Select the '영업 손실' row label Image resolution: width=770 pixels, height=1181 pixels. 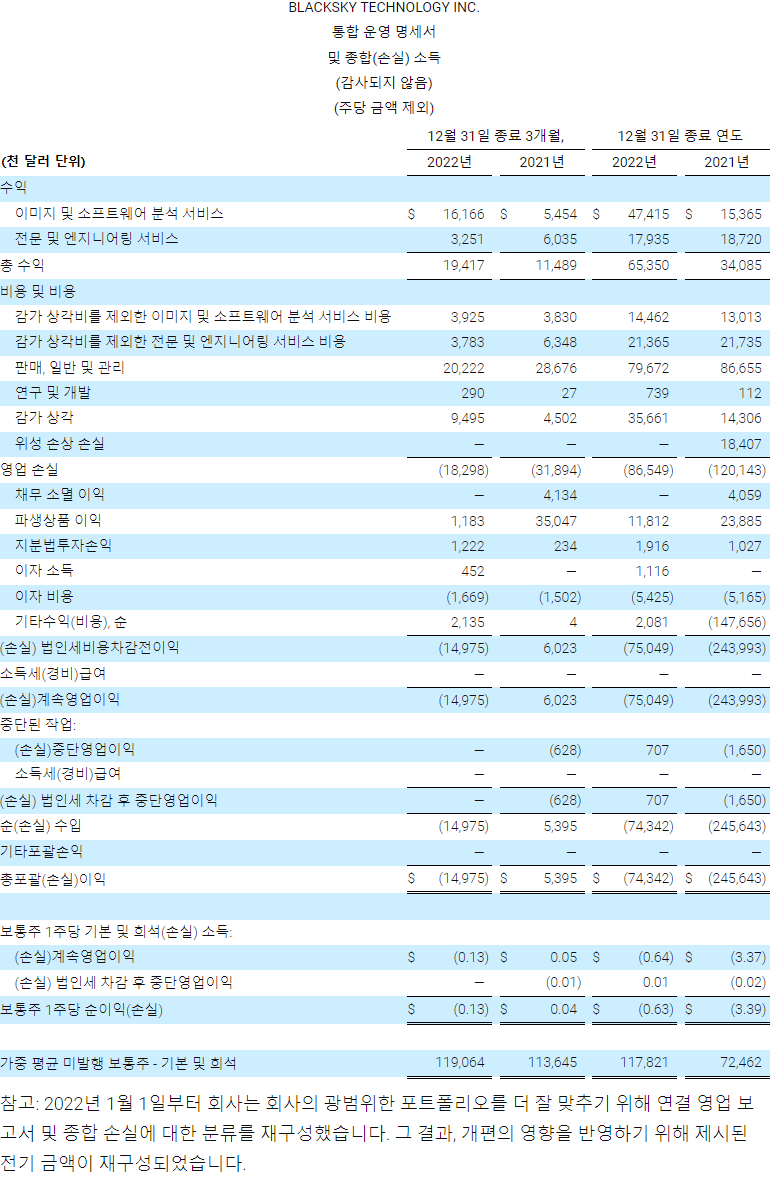tap(29, 470)
